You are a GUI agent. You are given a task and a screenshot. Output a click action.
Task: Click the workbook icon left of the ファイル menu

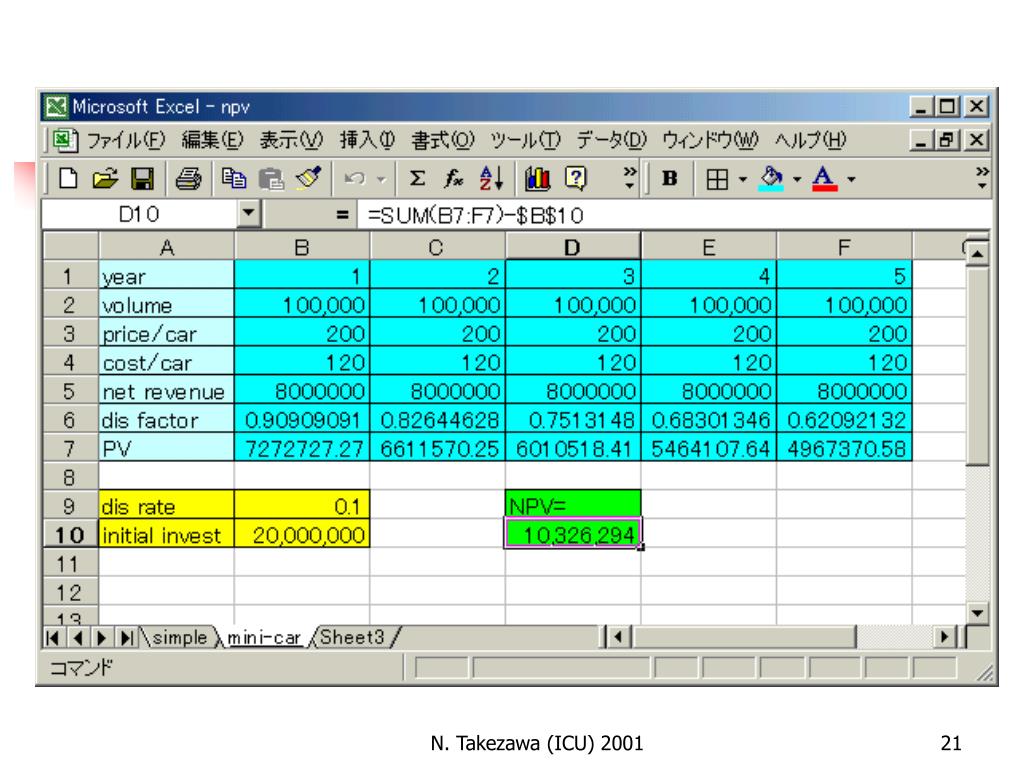click(65, 140)
